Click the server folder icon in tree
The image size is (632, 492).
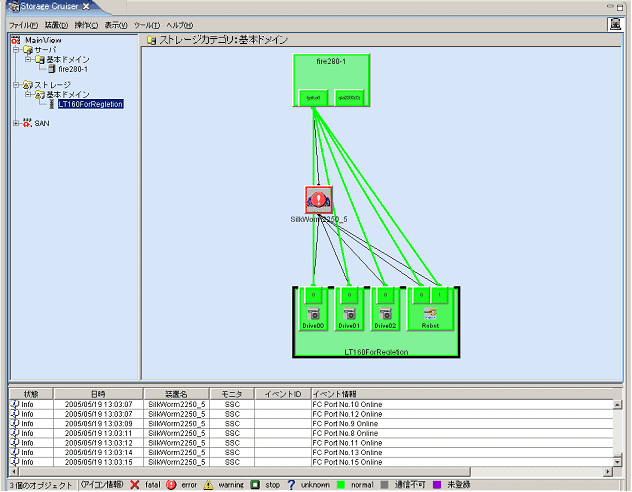coord(27,50)
